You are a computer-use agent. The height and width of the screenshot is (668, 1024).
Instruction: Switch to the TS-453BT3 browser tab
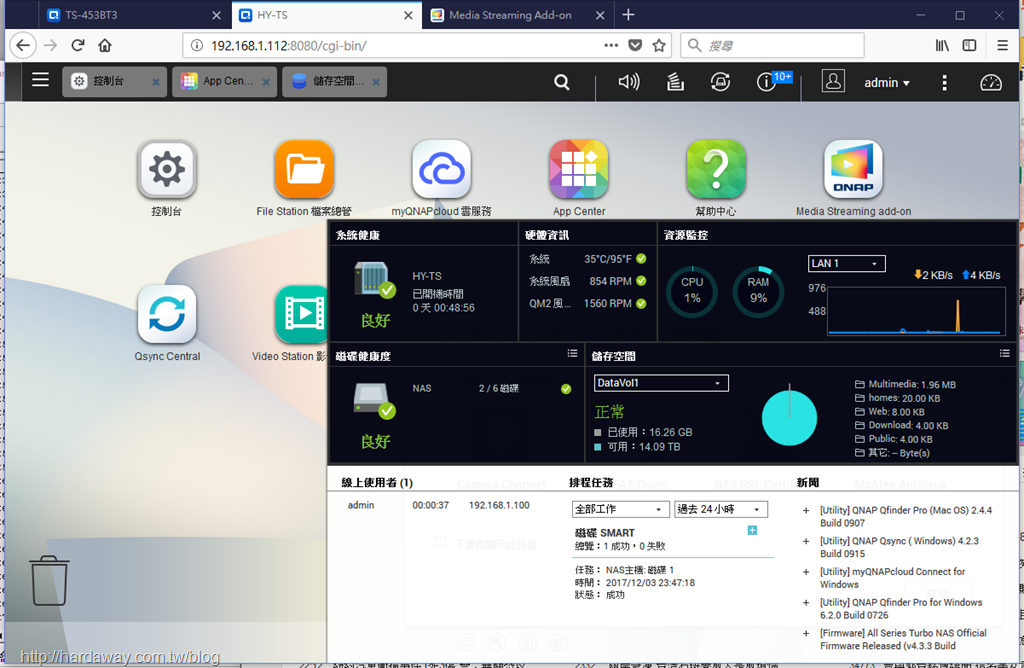(x=135, y=15)
